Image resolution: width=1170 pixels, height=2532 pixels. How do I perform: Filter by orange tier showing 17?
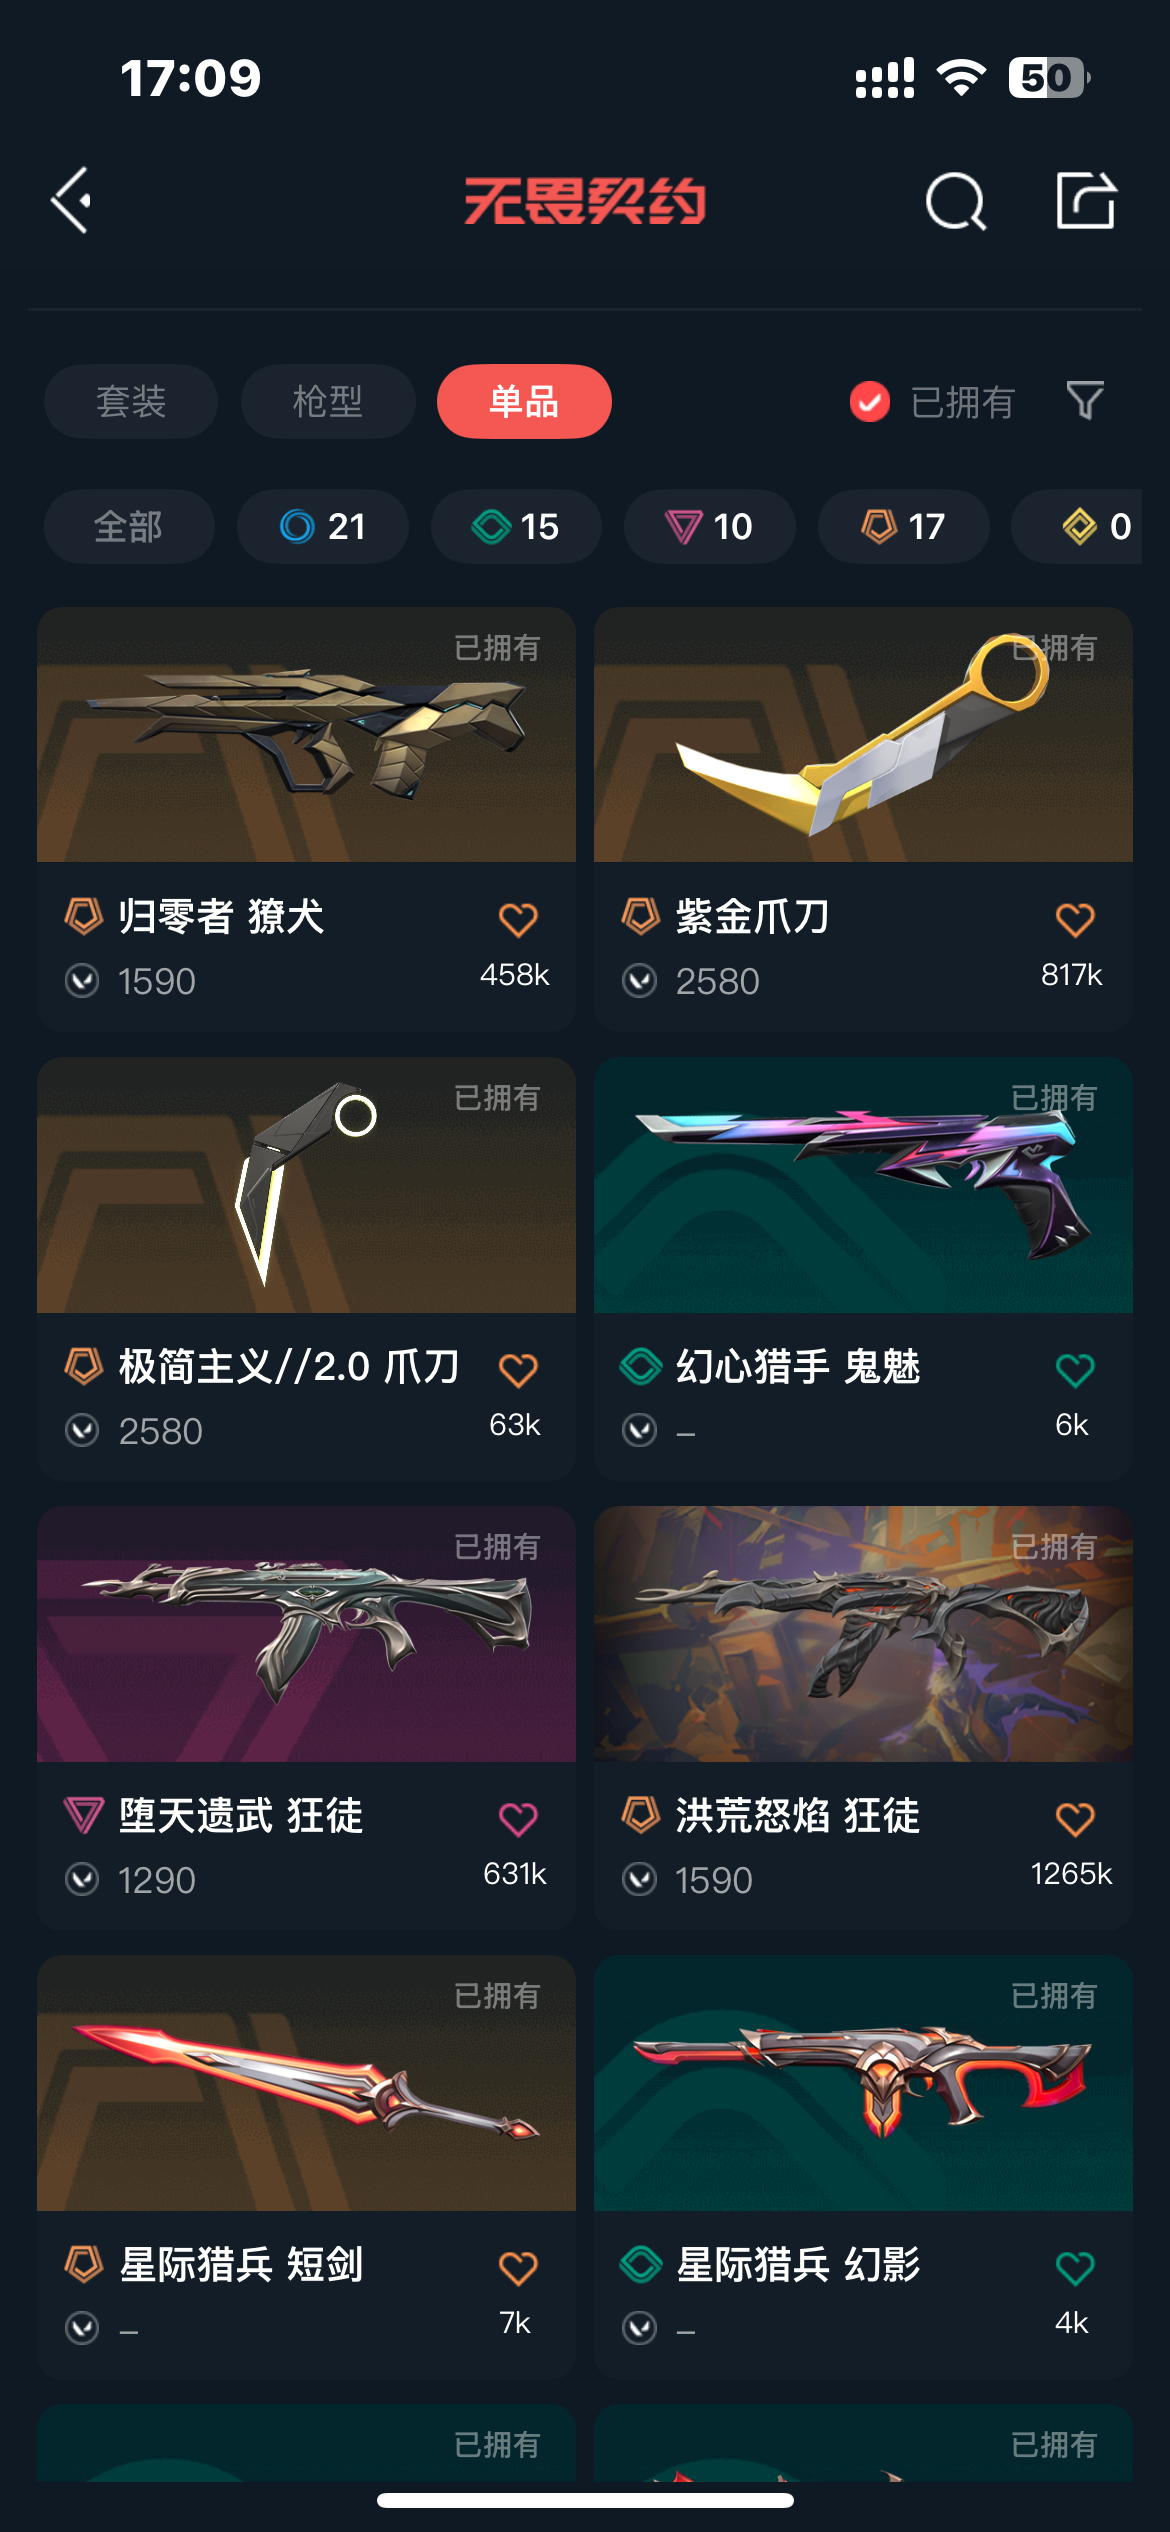click(904, 526)
